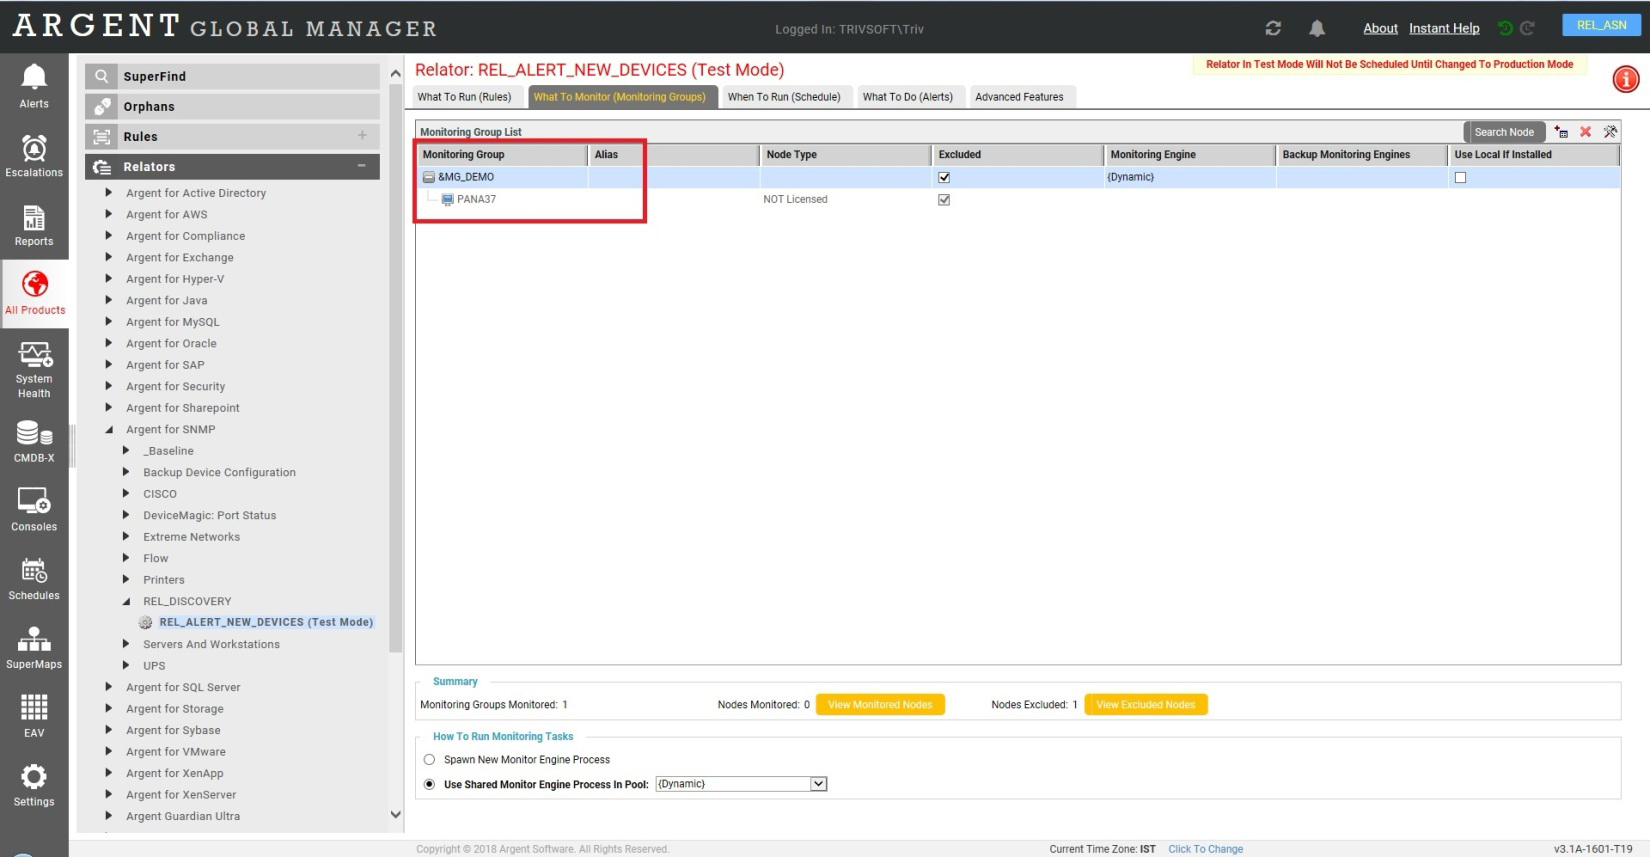The image size is (1650, 857).
Task: Select Spawn New Monitor Engine Process
Action: click(x=430, y=760)
